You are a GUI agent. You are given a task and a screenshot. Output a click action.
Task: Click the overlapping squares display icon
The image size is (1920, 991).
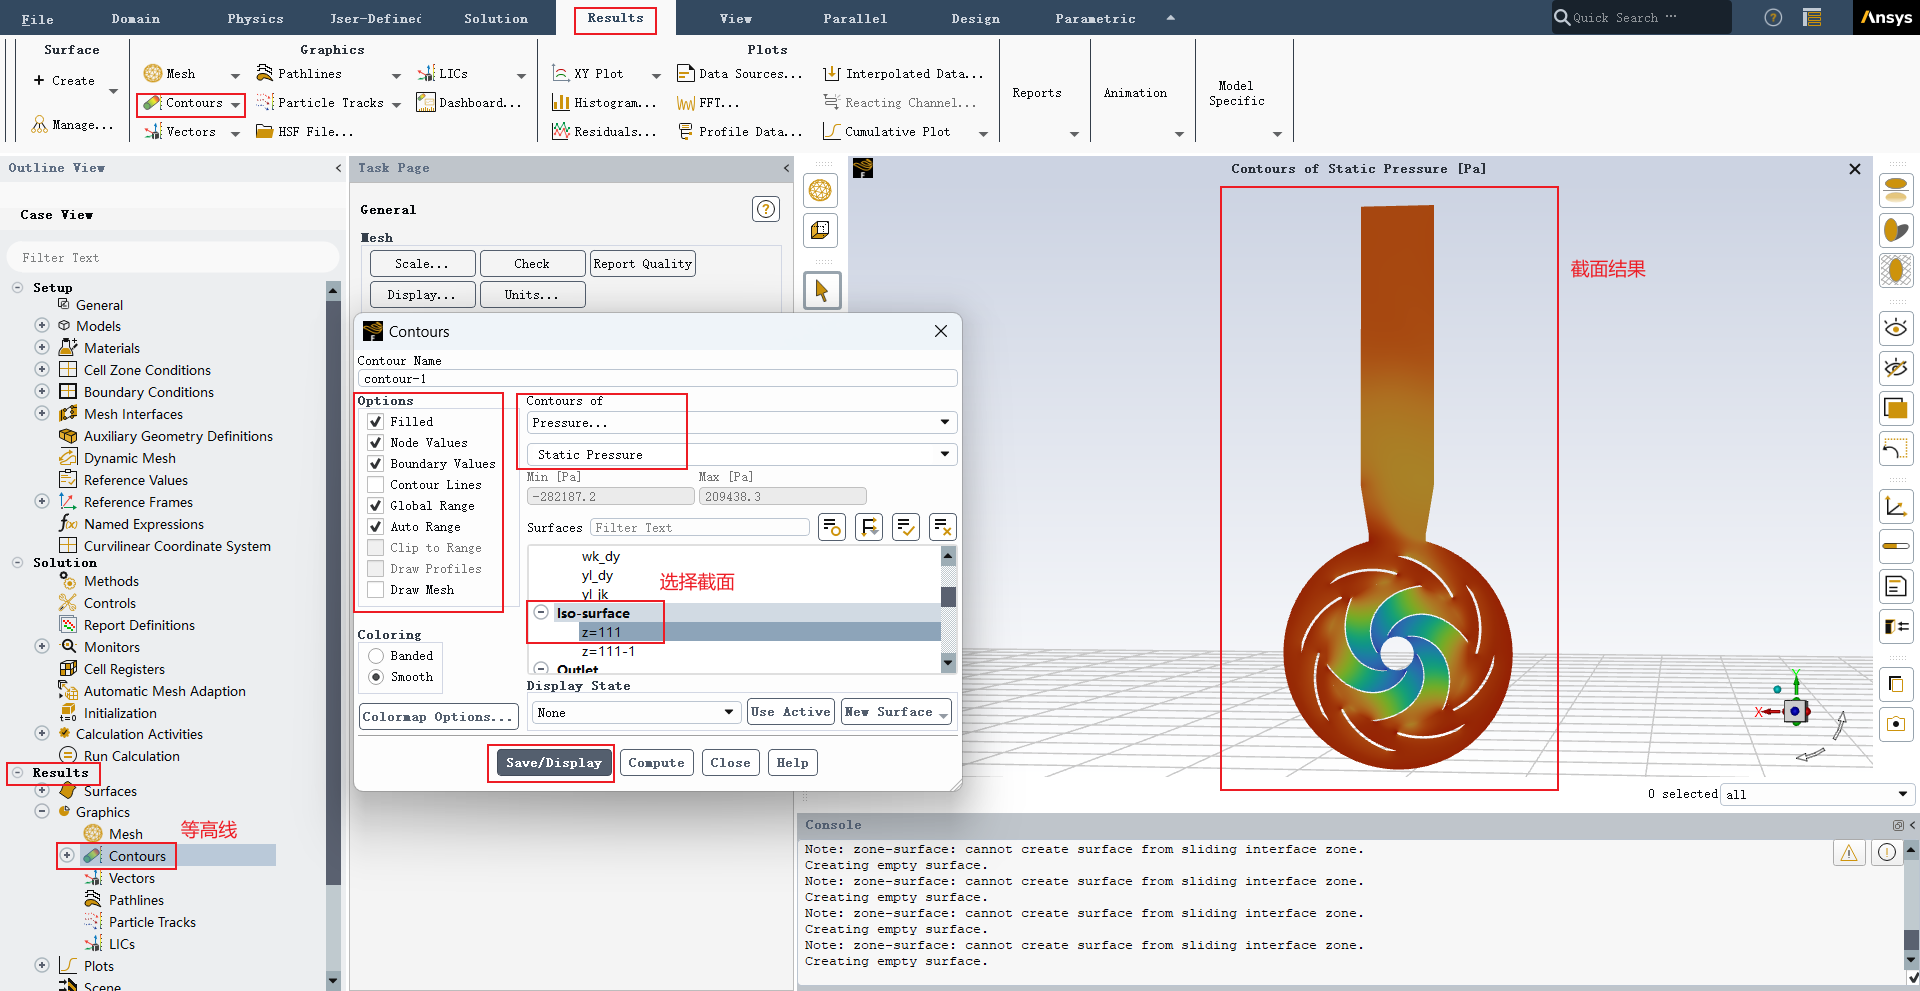click(1896, 408)
